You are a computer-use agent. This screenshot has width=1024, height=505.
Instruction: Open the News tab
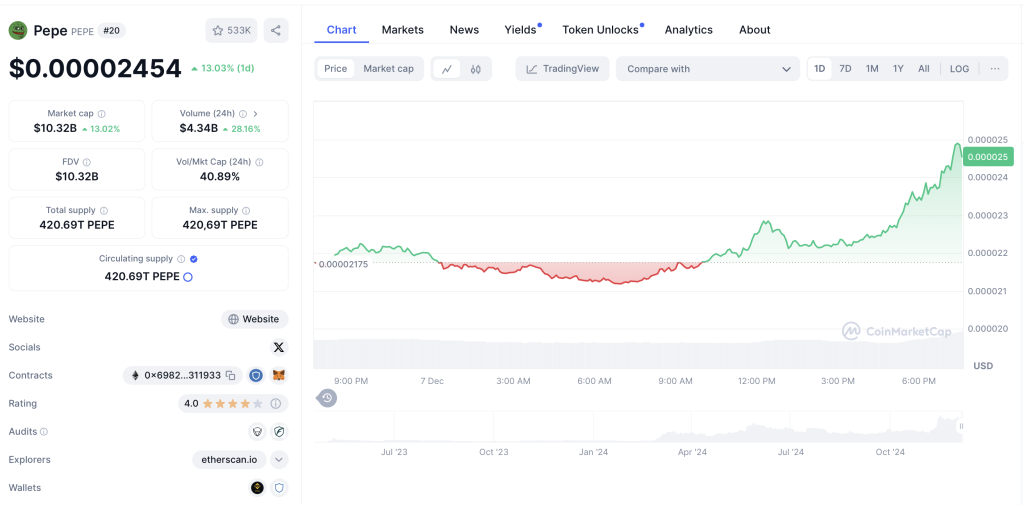click(x=464, y=30)
